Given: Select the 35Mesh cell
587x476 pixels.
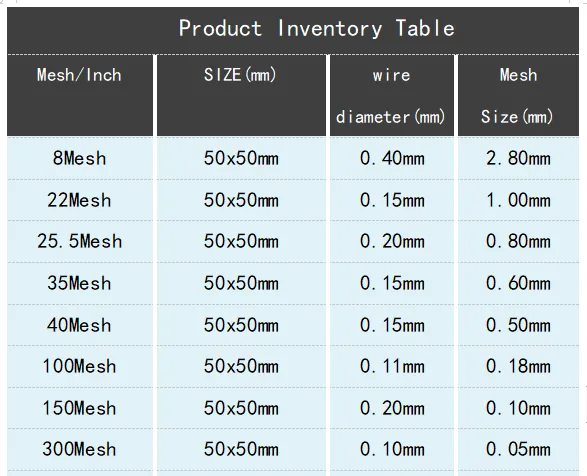Looking at the screenshot, I should (79, 283).
